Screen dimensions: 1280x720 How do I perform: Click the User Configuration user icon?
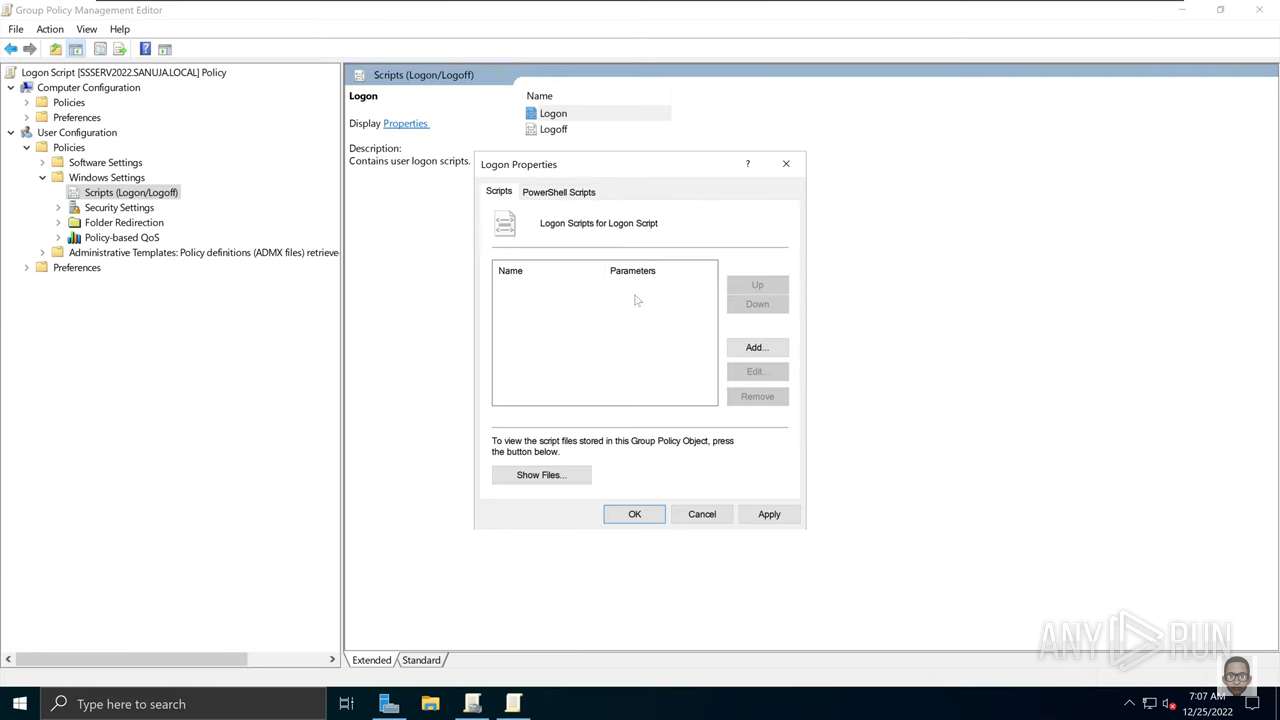click(x=26, y=132)
